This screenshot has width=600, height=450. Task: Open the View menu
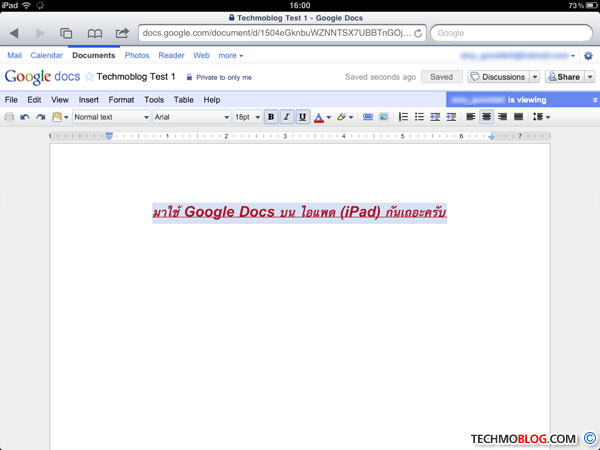(60, 100)
